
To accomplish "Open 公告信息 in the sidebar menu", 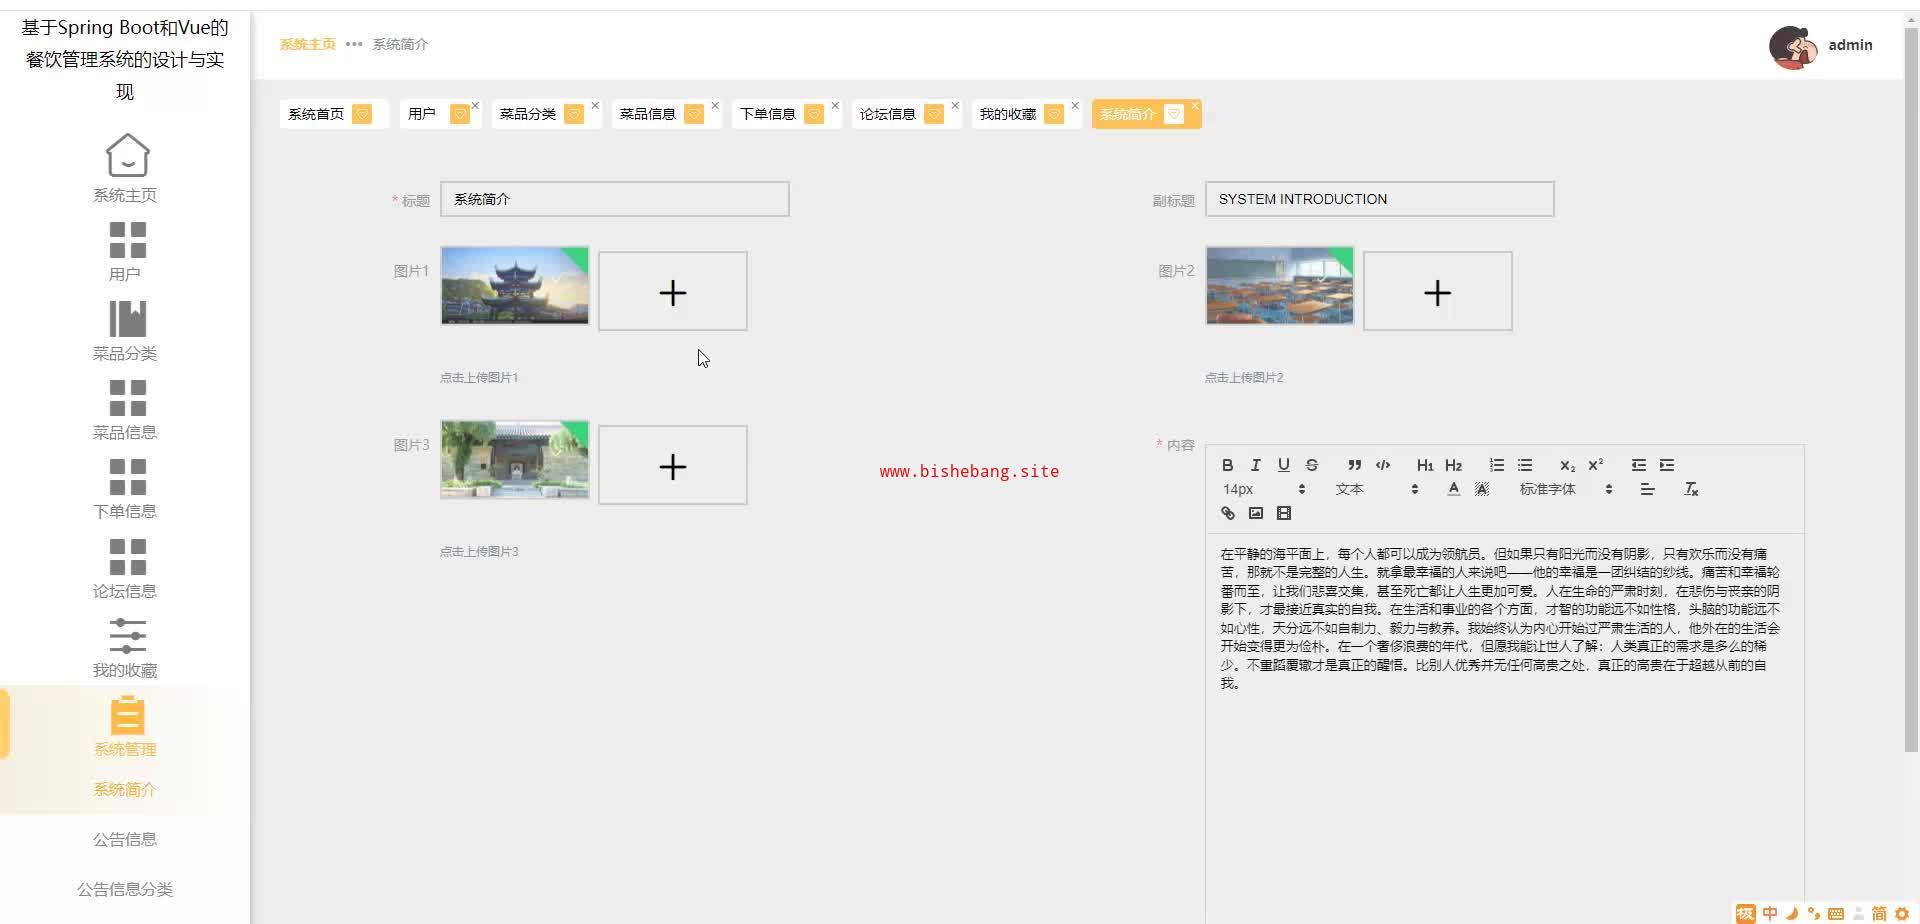I will click(125, 839).
